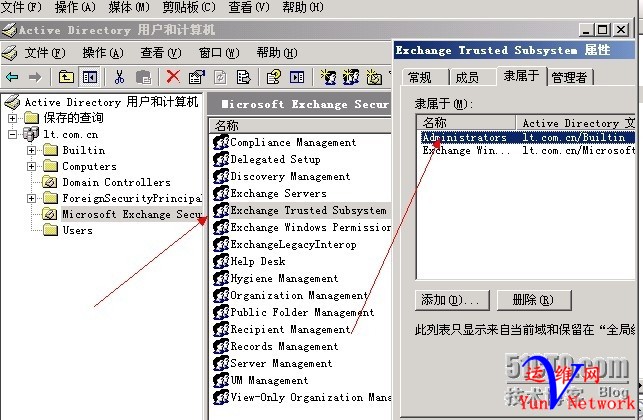Click the Active Directory folder column header
This screenshot has height=420, width=643.
pyautogui.click(x=576, y=122)
